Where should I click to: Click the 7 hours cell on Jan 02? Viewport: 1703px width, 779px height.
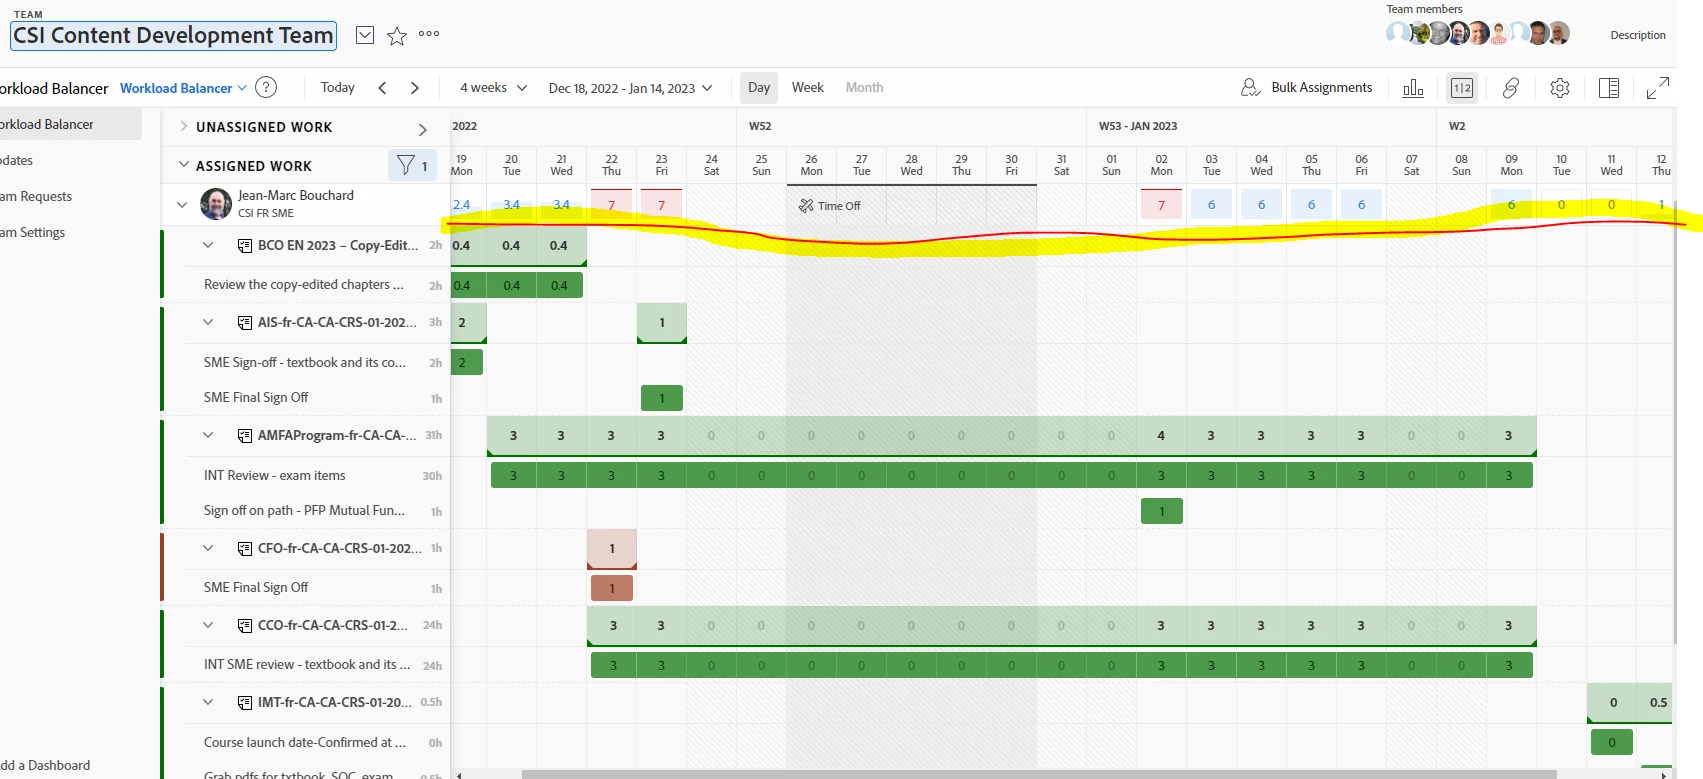(x=1161, y=205)
